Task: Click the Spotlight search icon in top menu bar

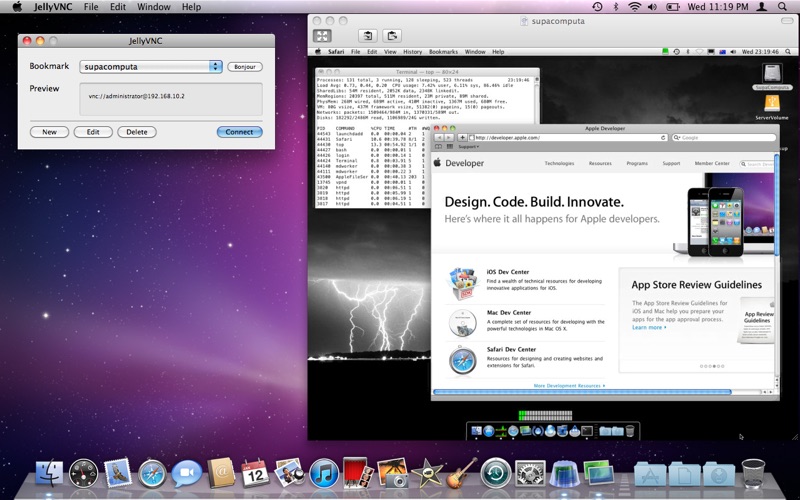Action: [x=782, y=7]
